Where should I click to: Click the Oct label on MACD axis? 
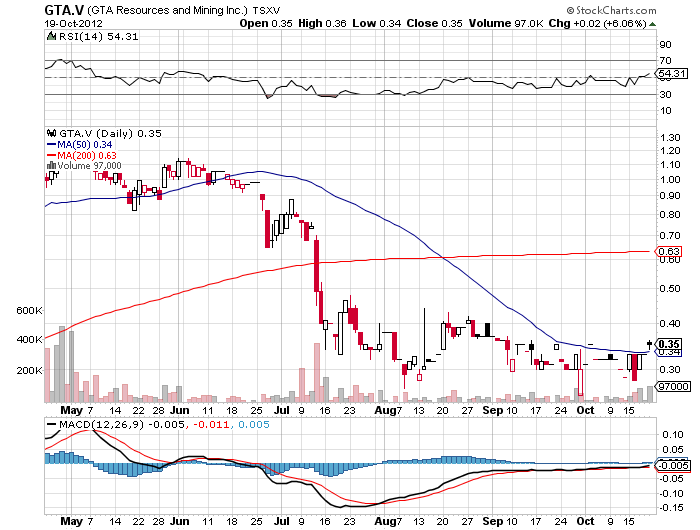(x=585, y=521)
